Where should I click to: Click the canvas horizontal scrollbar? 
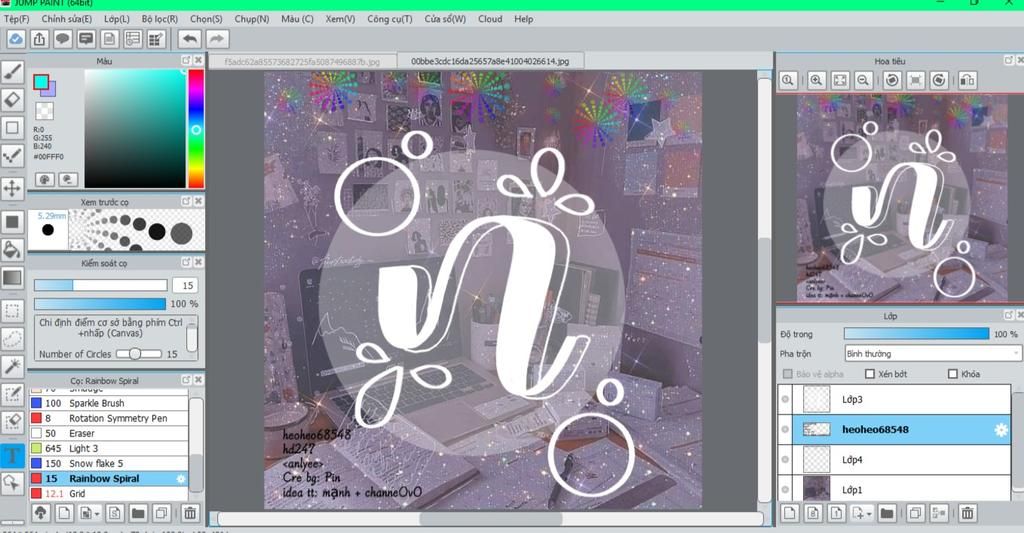point(490,519)
